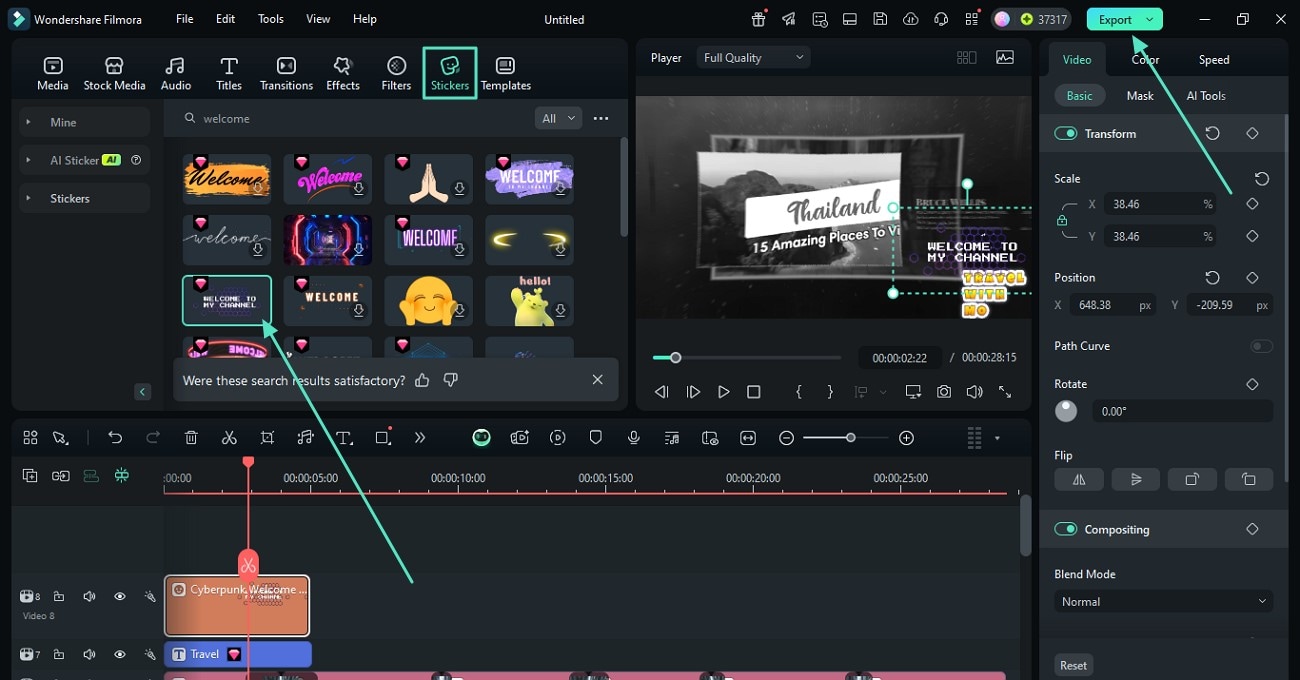Click the timeline zoom slider handle
The width and height of the screenshot is (1300, 680).
pos(851,438)
